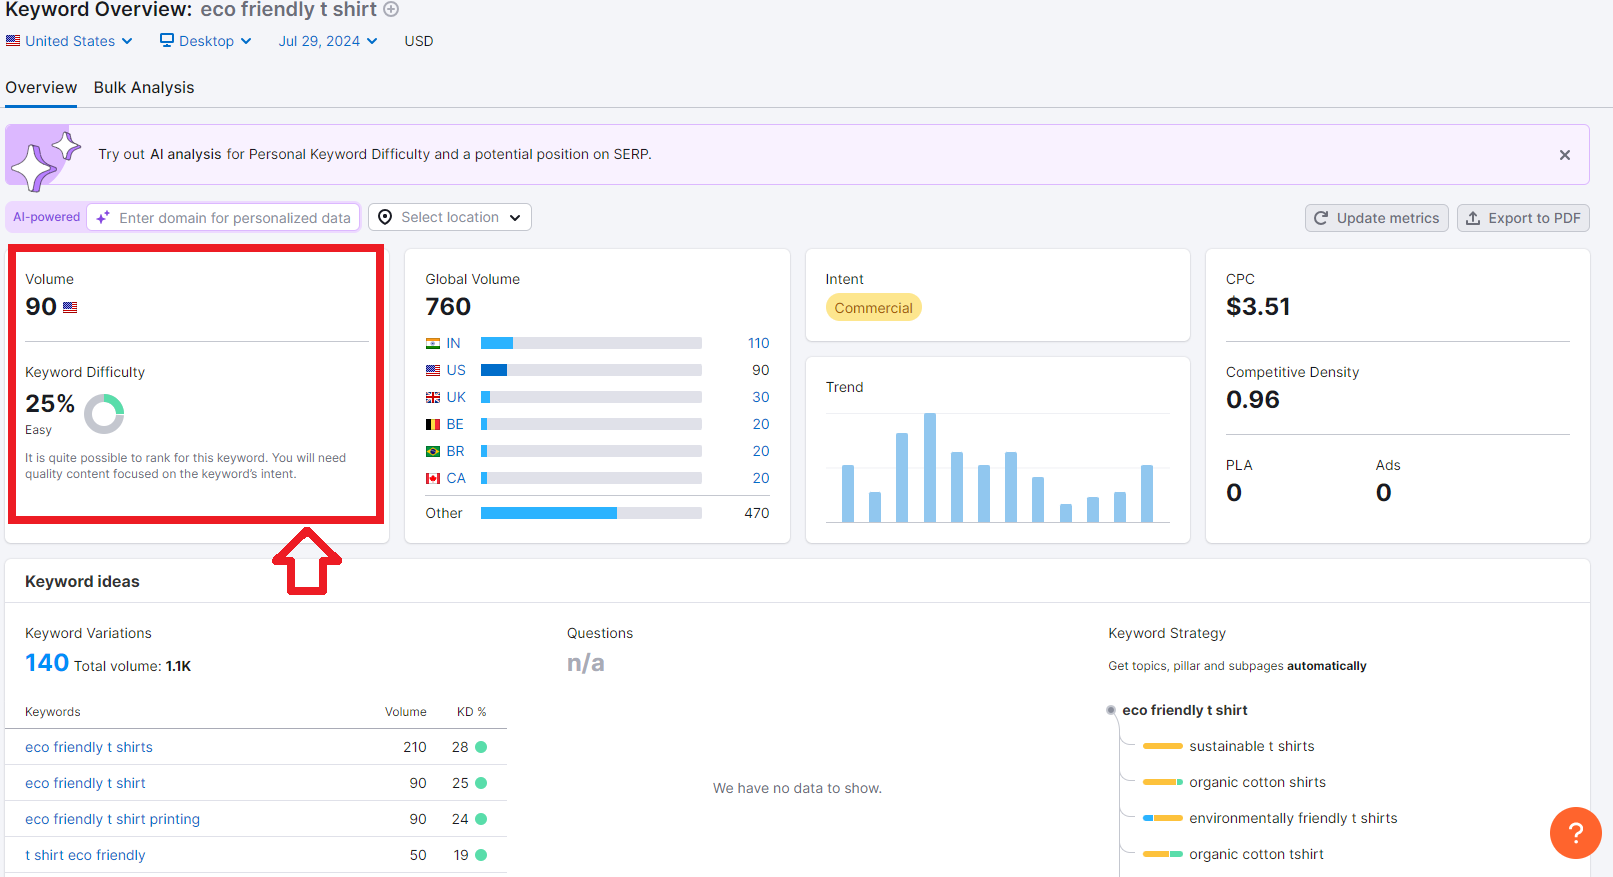Open the Desktop device dropdown
Image resolution: width=1613 pixels, height=877 pixels.
[x=206, y=41]
